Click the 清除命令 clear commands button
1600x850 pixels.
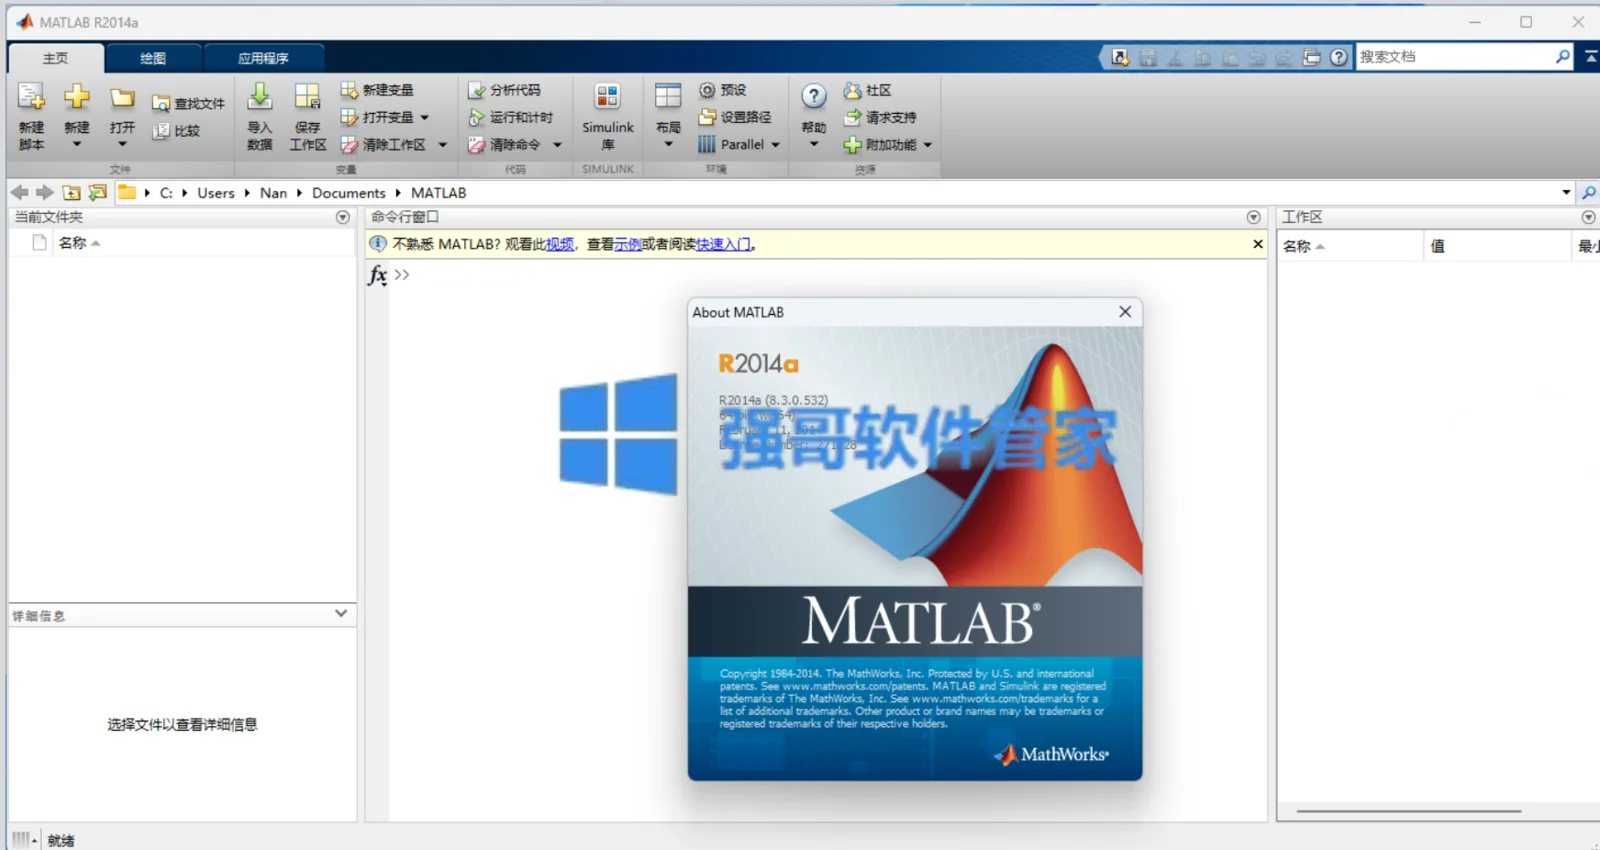click(x=504, y=145)
